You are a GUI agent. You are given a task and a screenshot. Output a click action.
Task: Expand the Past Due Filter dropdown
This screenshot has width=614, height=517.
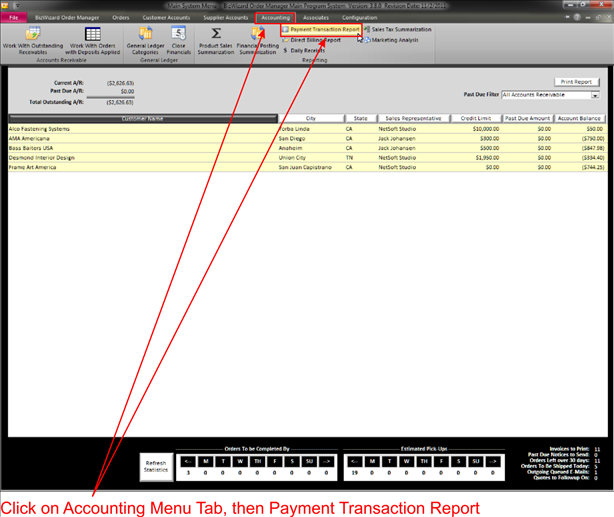[595, 96]
